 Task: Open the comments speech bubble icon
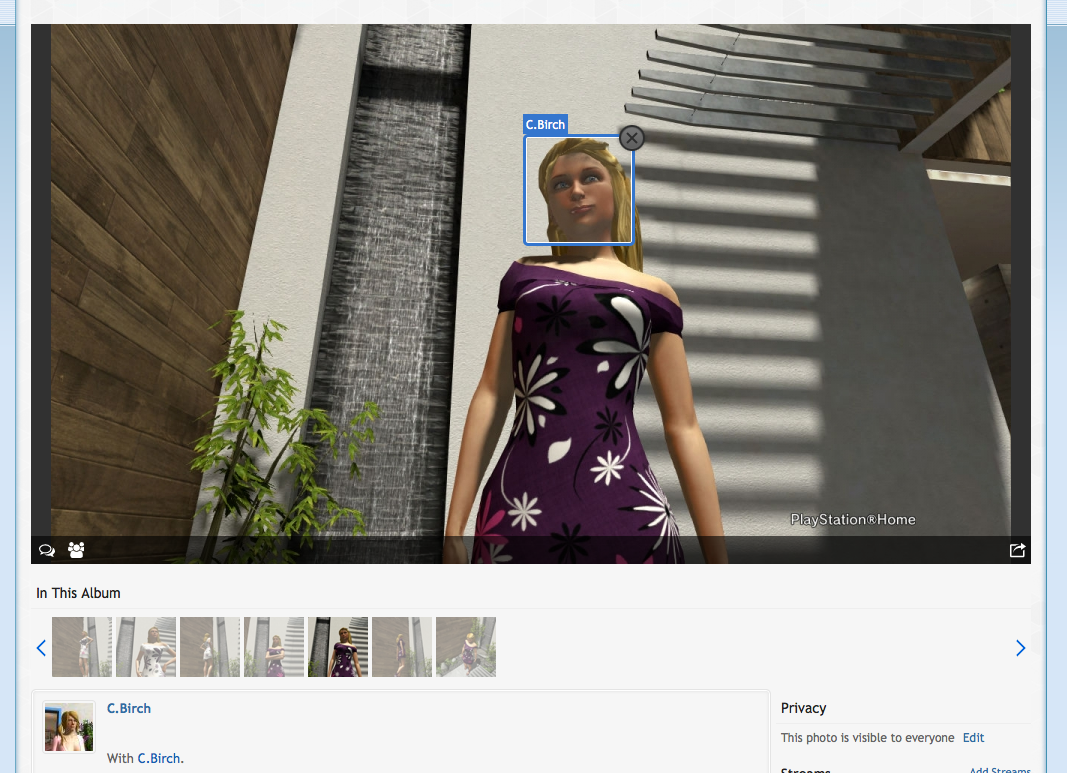[47, 550]
